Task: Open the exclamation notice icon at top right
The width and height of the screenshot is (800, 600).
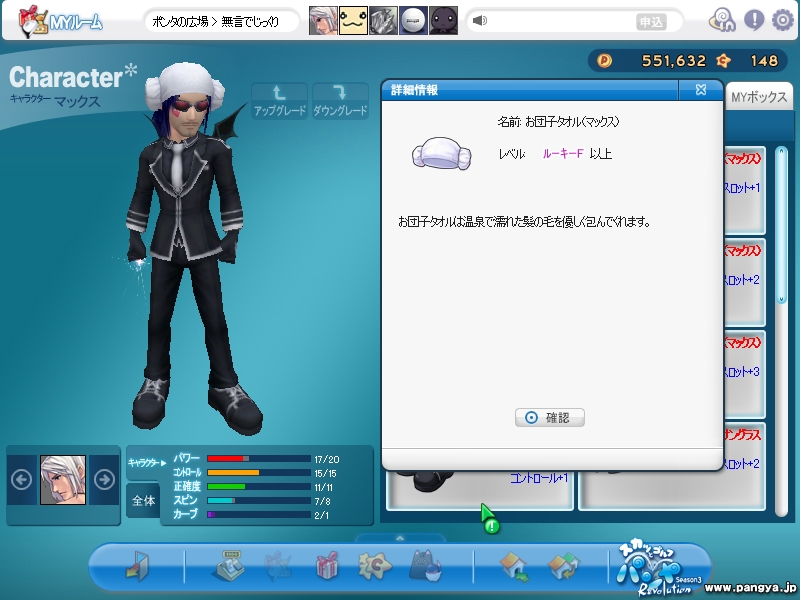Action: [x=754, y=20]
